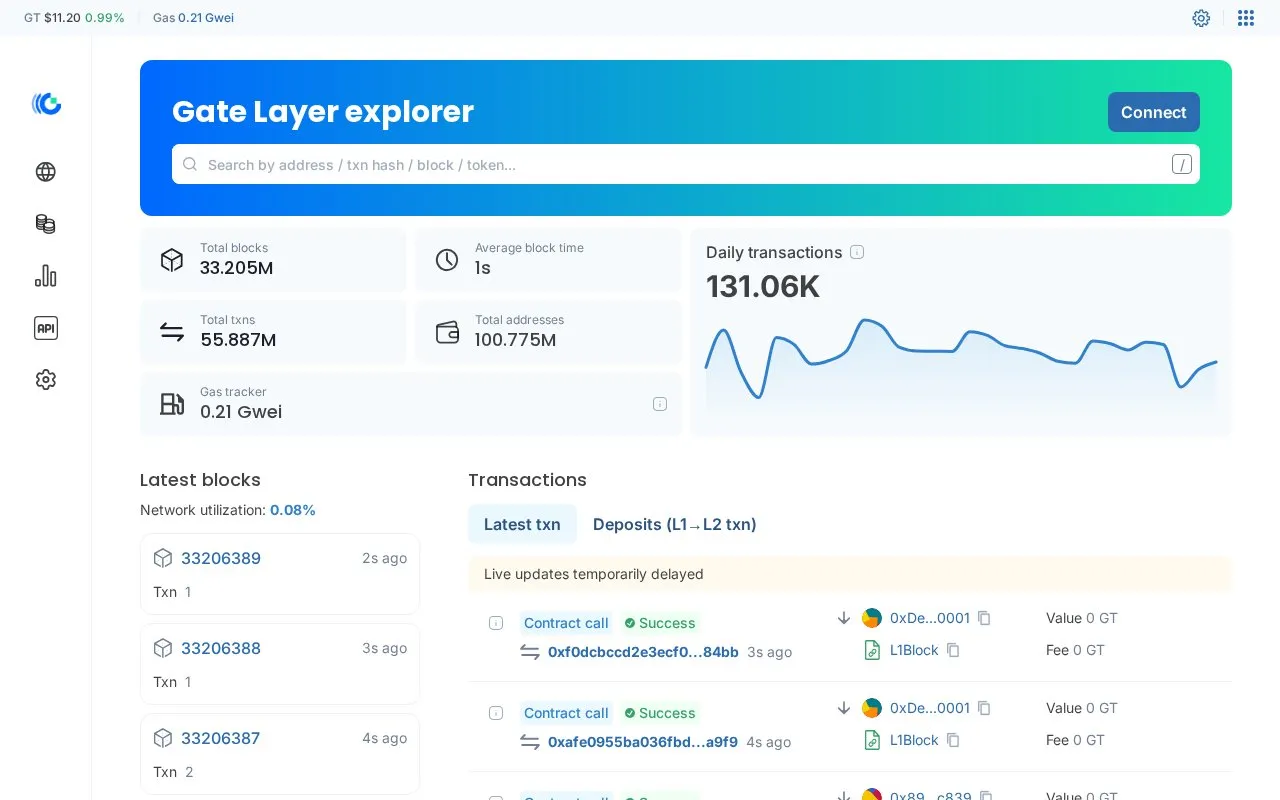Click the Gate Layer logo in sidebar
Image resolution: width=1280 pixels, height=800 pixels.
click(x=46, y=103)
